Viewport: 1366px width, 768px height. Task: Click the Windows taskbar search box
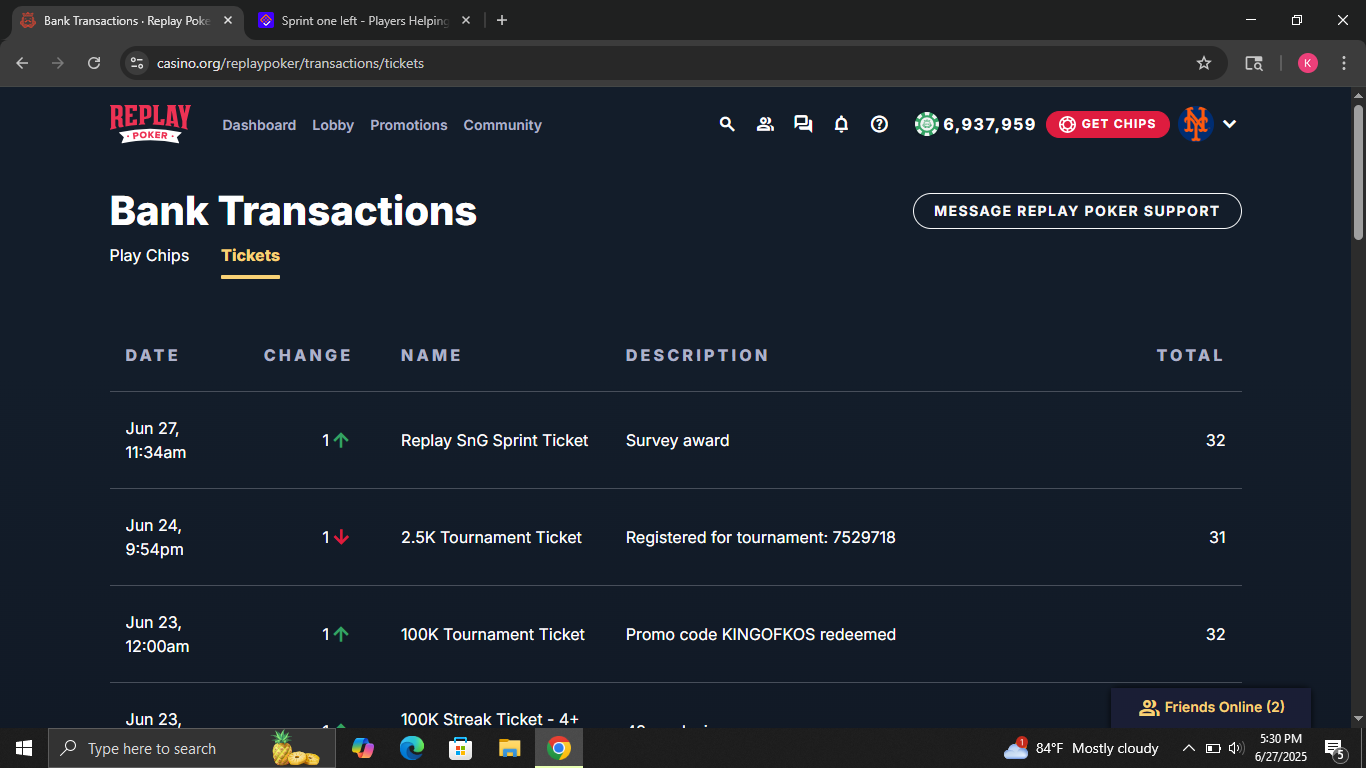[x=192, y=748]
